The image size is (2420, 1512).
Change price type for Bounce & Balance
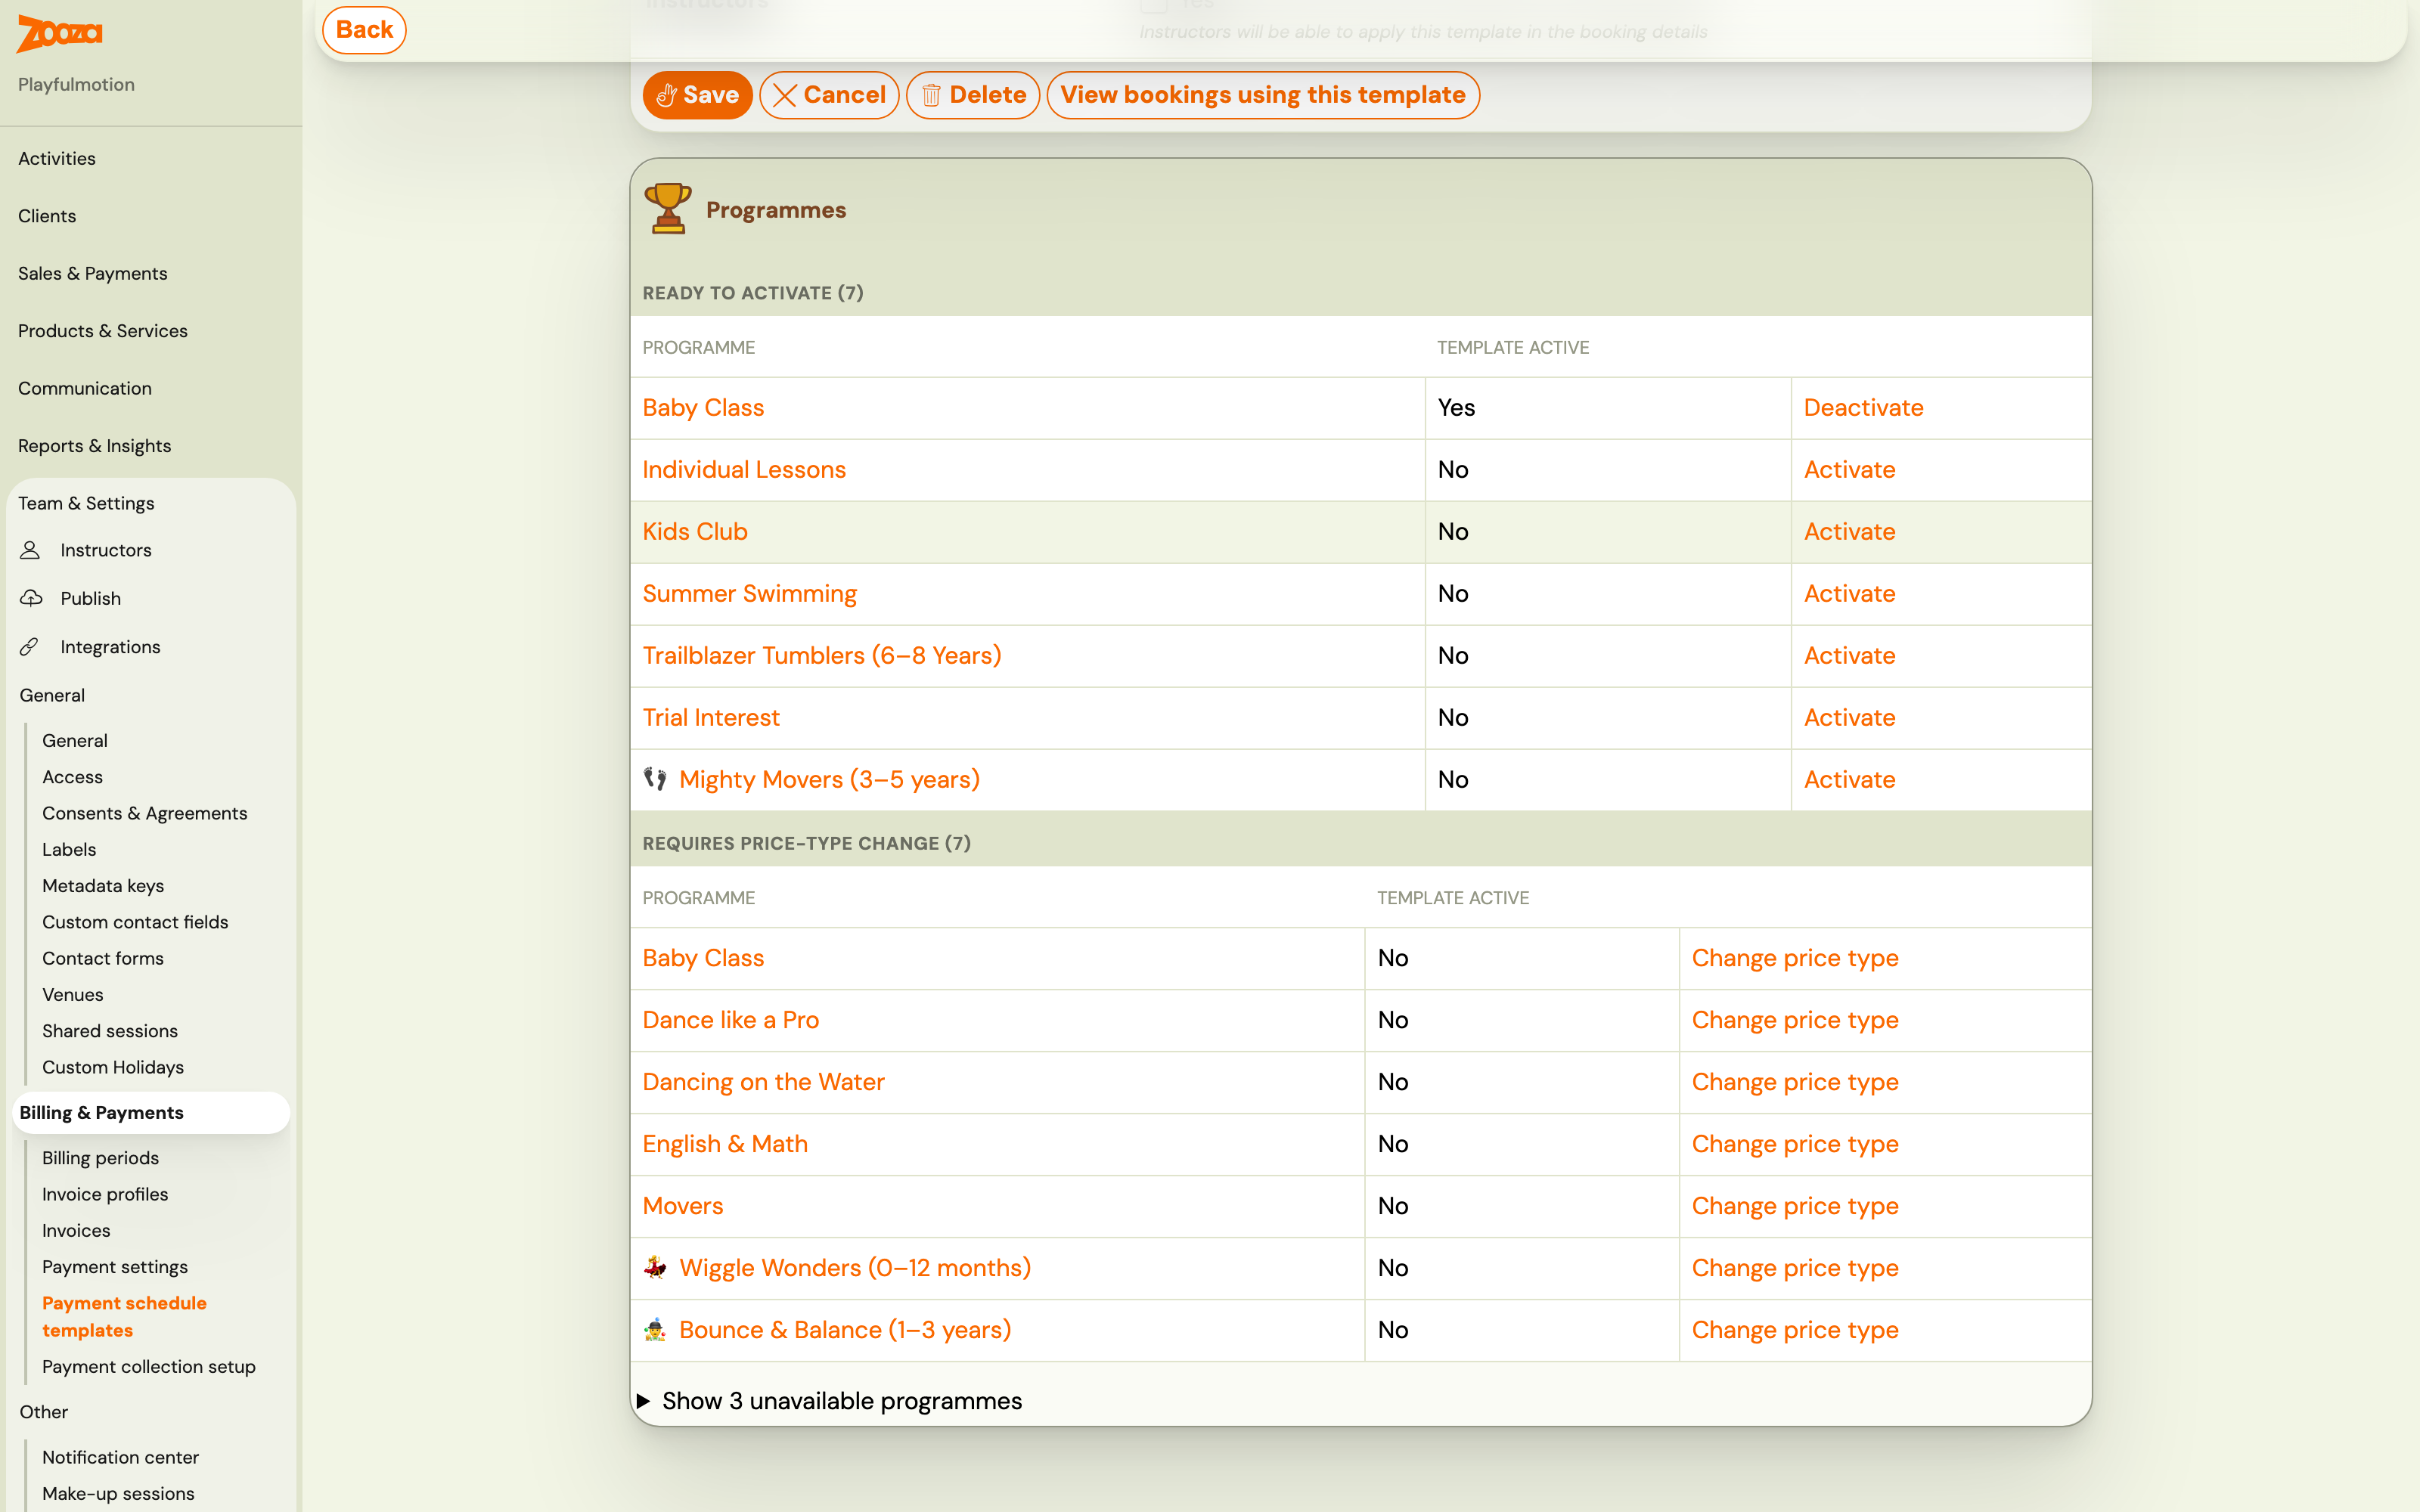[x=1795, y=1330]
